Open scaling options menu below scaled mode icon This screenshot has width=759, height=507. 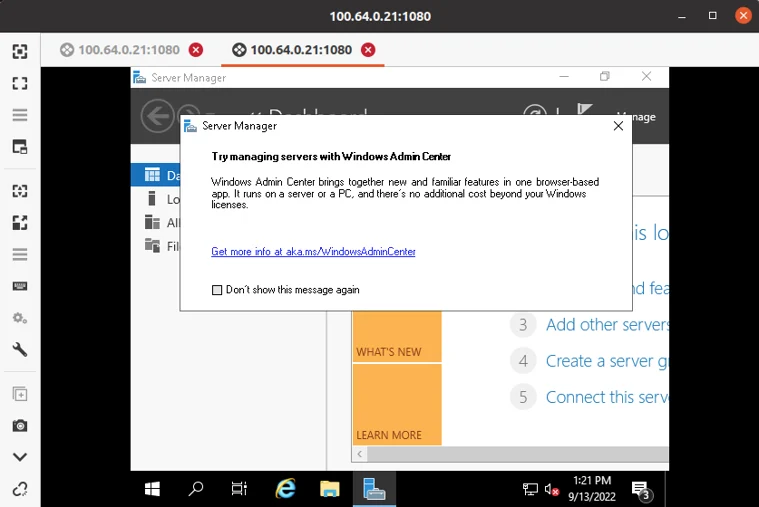coord(20,254)
